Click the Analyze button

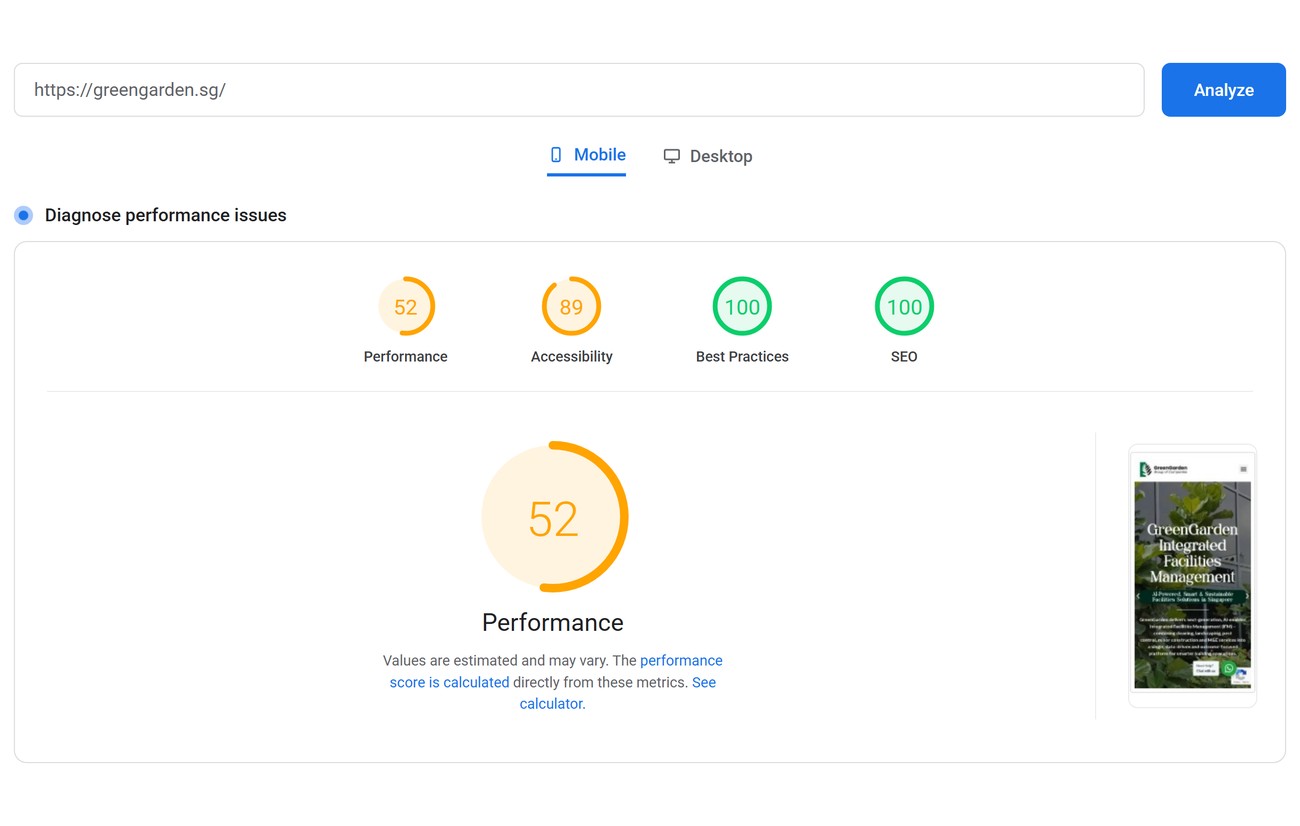[1223, 90]
